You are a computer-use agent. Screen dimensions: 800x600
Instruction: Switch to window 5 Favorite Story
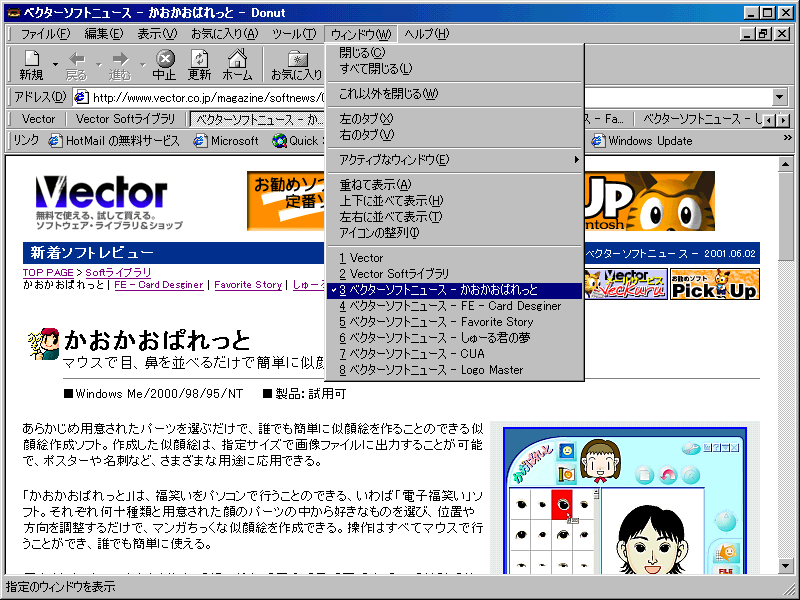pyautogui.click(x=455, y=322)
